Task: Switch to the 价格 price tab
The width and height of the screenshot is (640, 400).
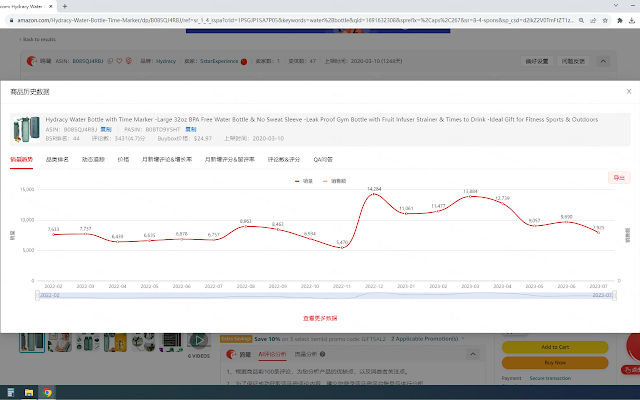Action: coord(123,160)
